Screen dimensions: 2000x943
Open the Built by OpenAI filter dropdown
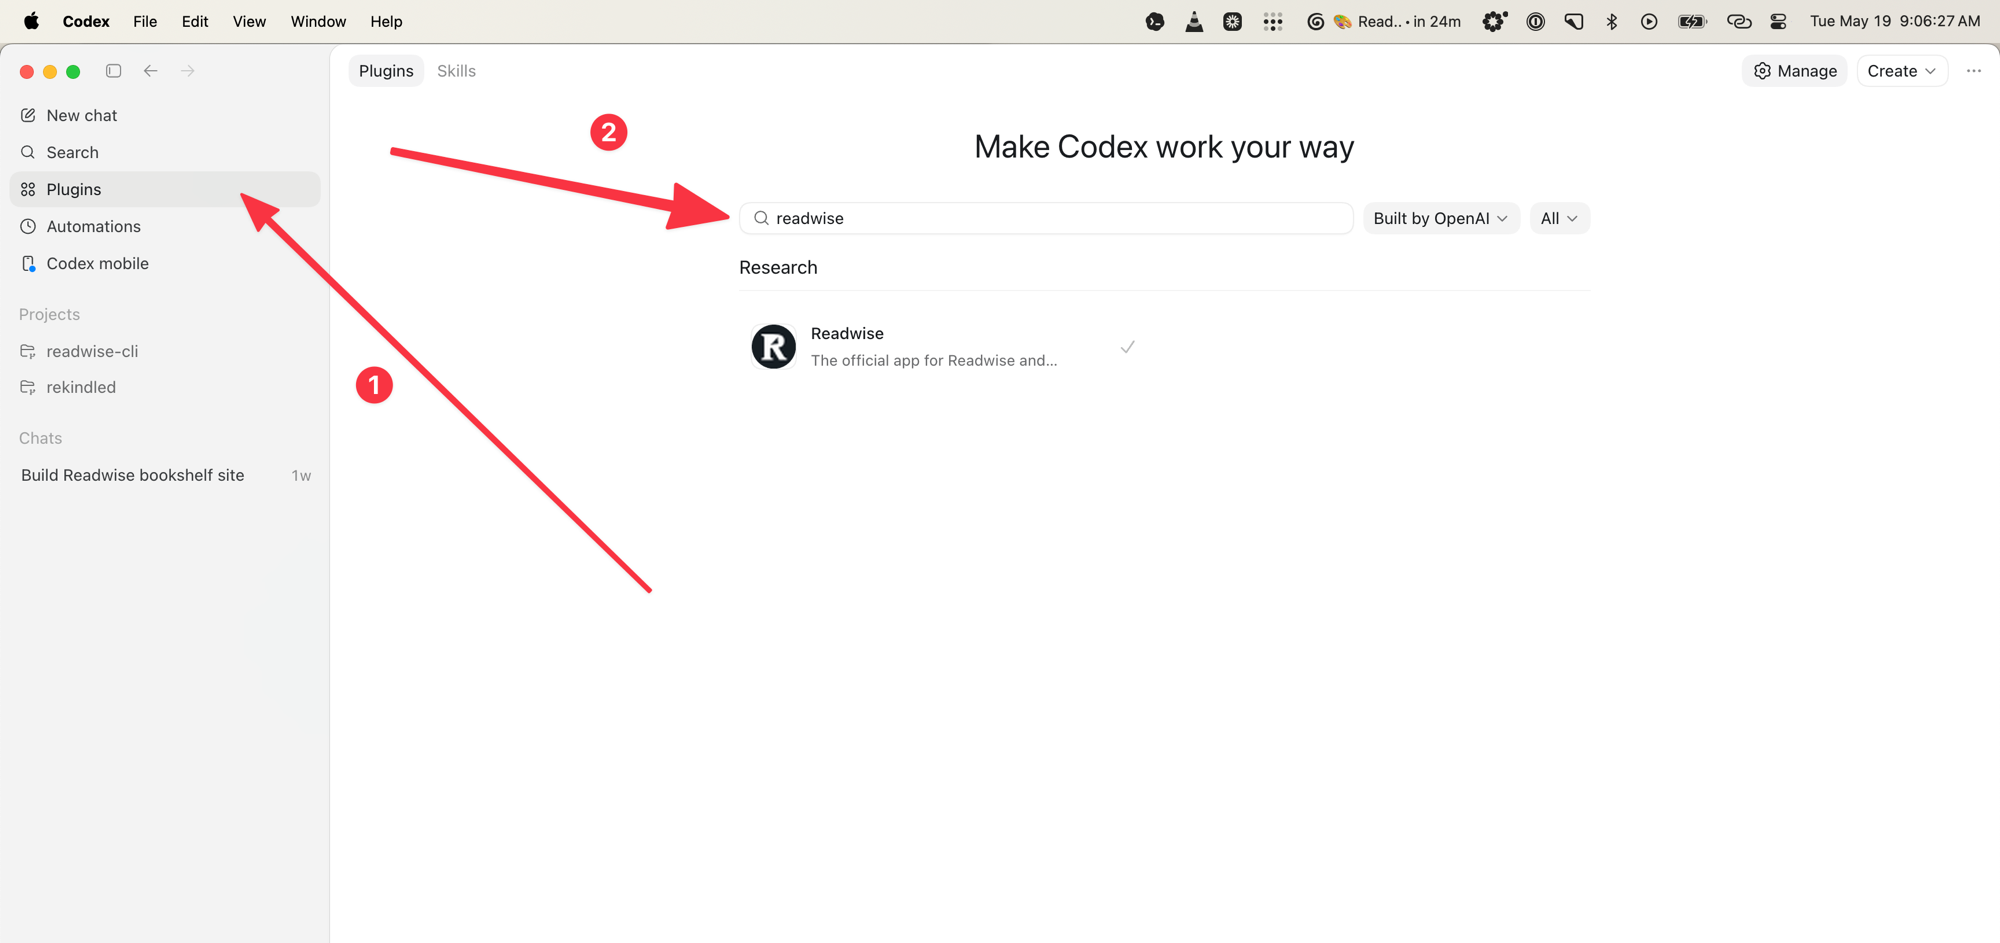[1441, 218]
